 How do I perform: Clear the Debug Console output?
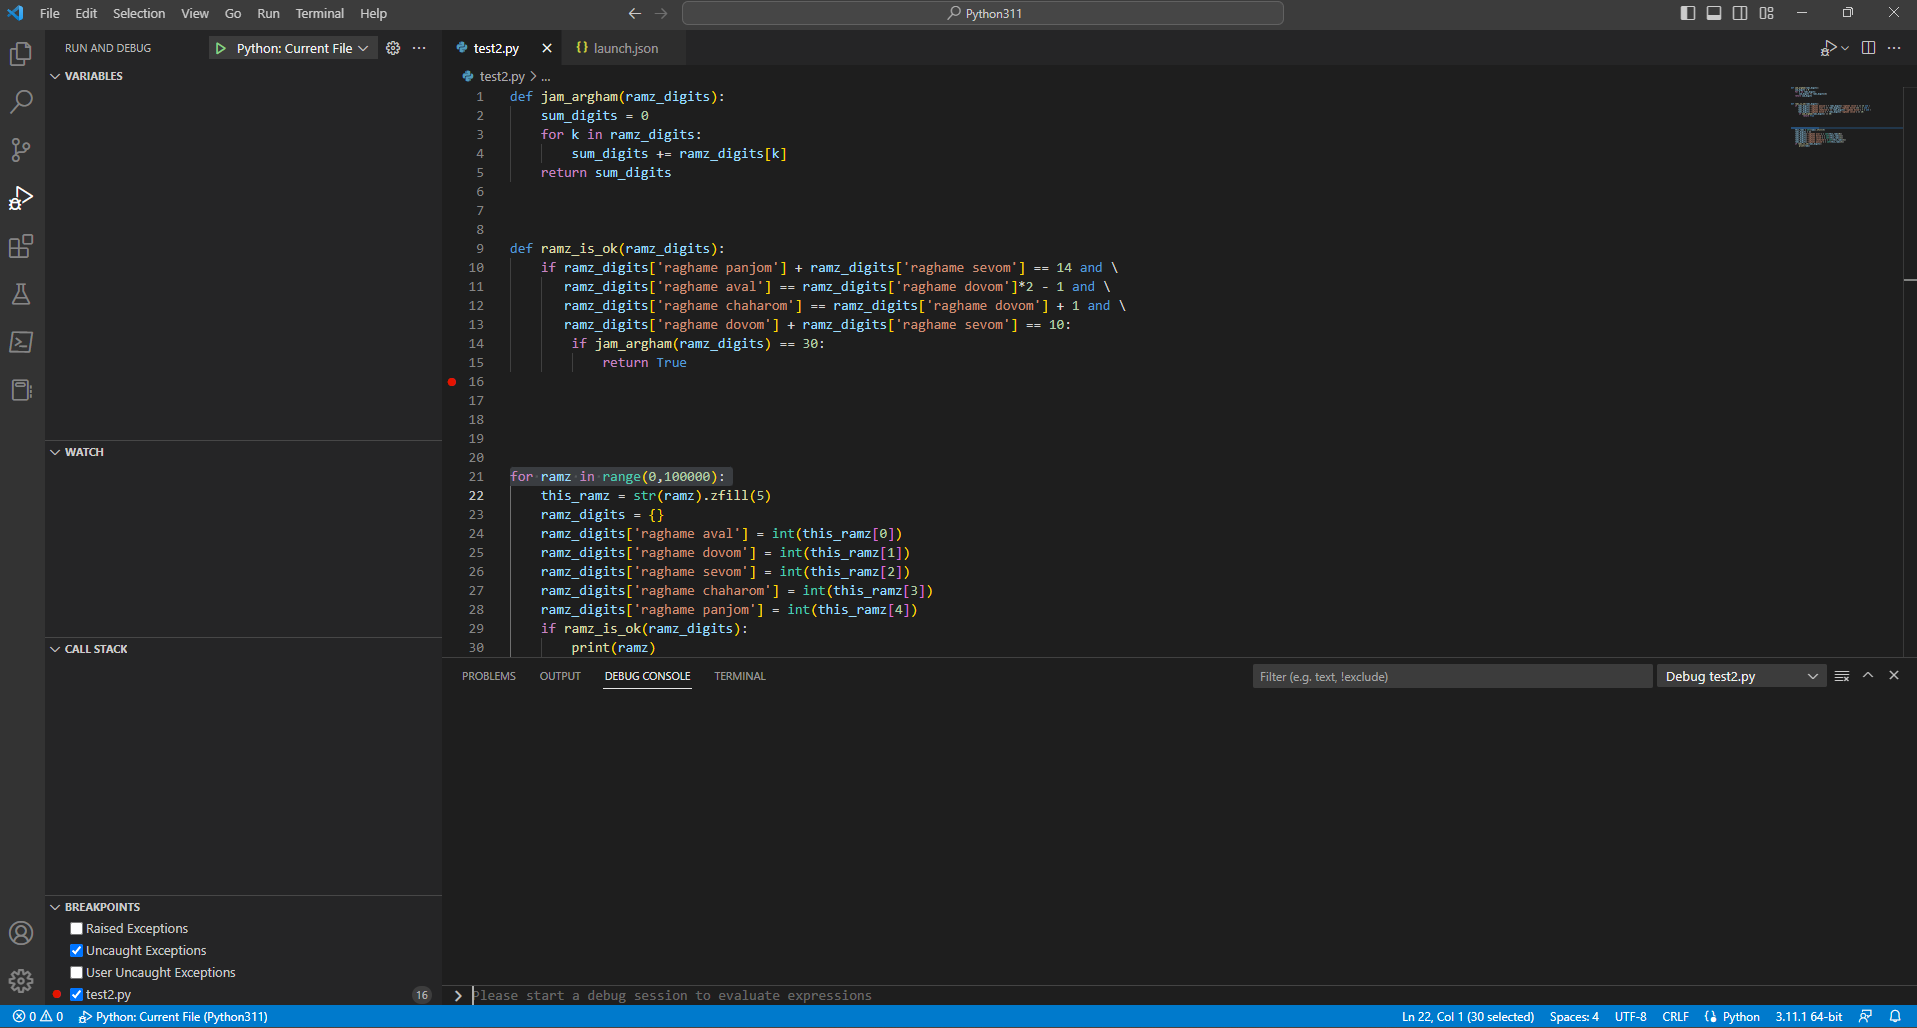(1842, 676)
